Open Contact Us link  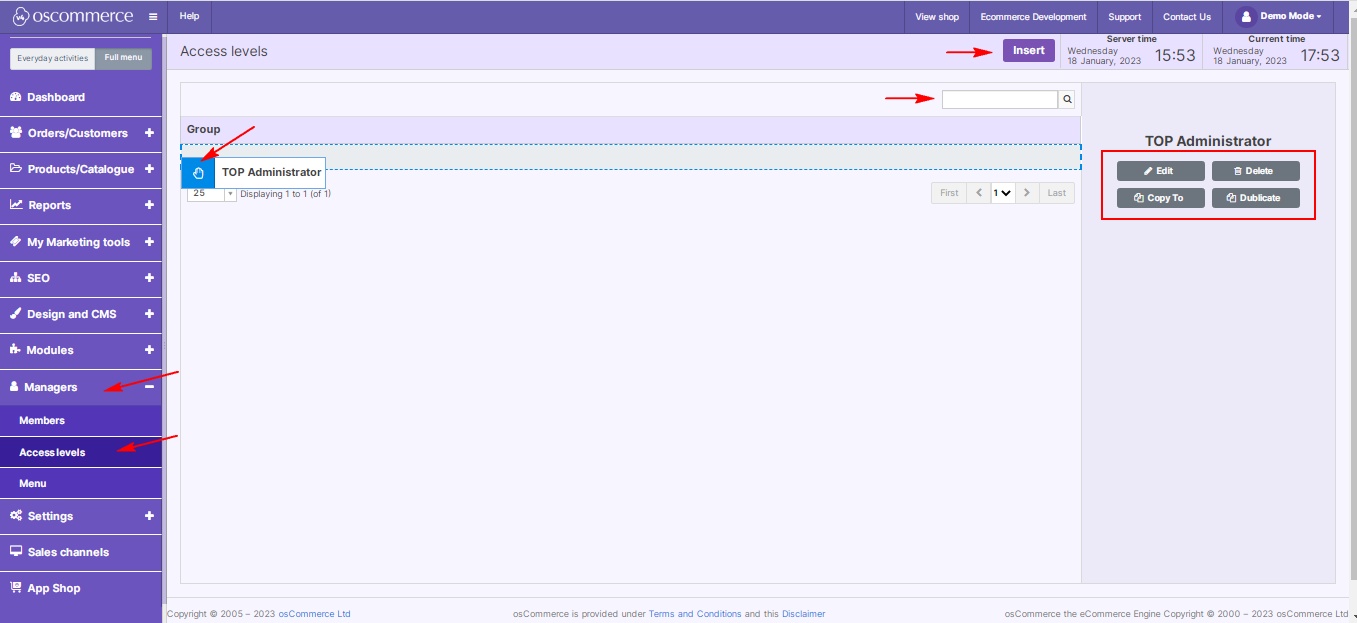pos(1187,17)
